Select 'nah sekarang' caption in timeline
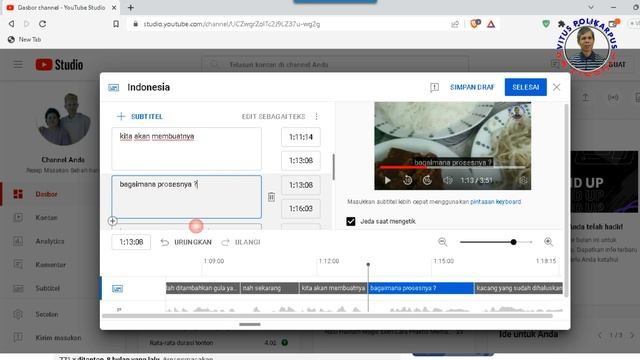 point(269,288)
